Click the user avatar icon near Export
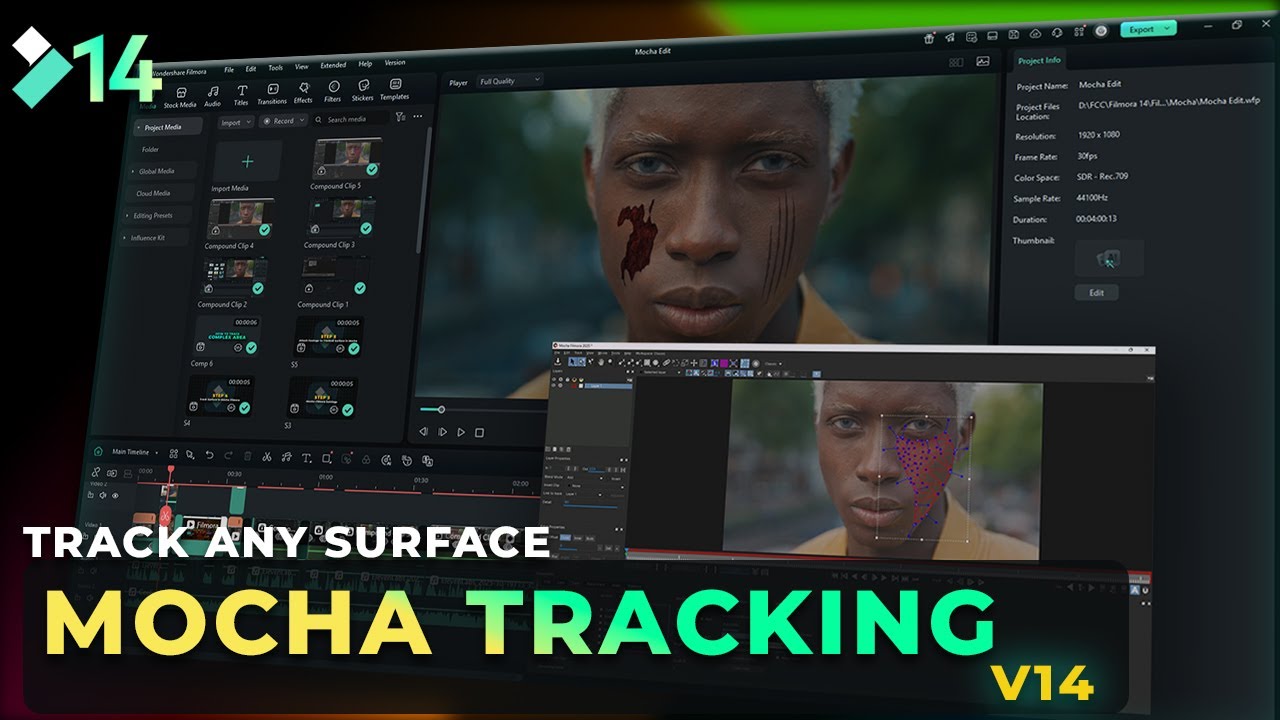The image size is (1280, 720). pos(1101,31)
